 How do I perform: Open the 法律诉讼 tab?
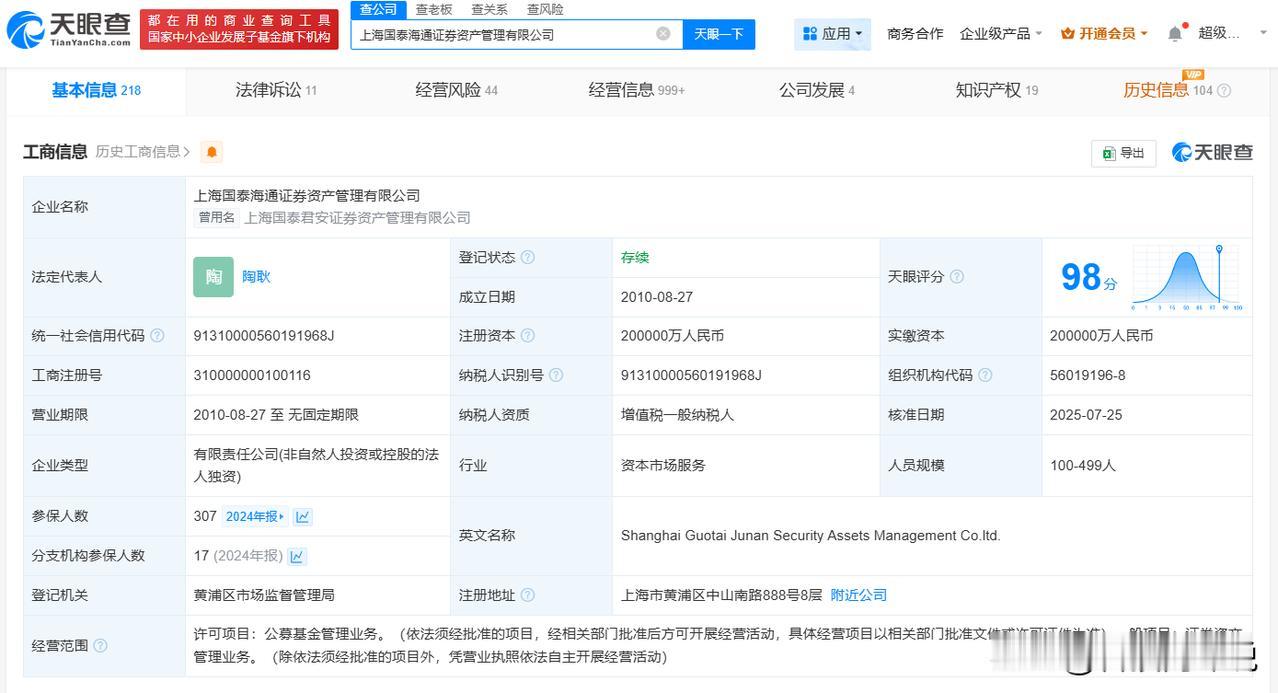[276, 90]
